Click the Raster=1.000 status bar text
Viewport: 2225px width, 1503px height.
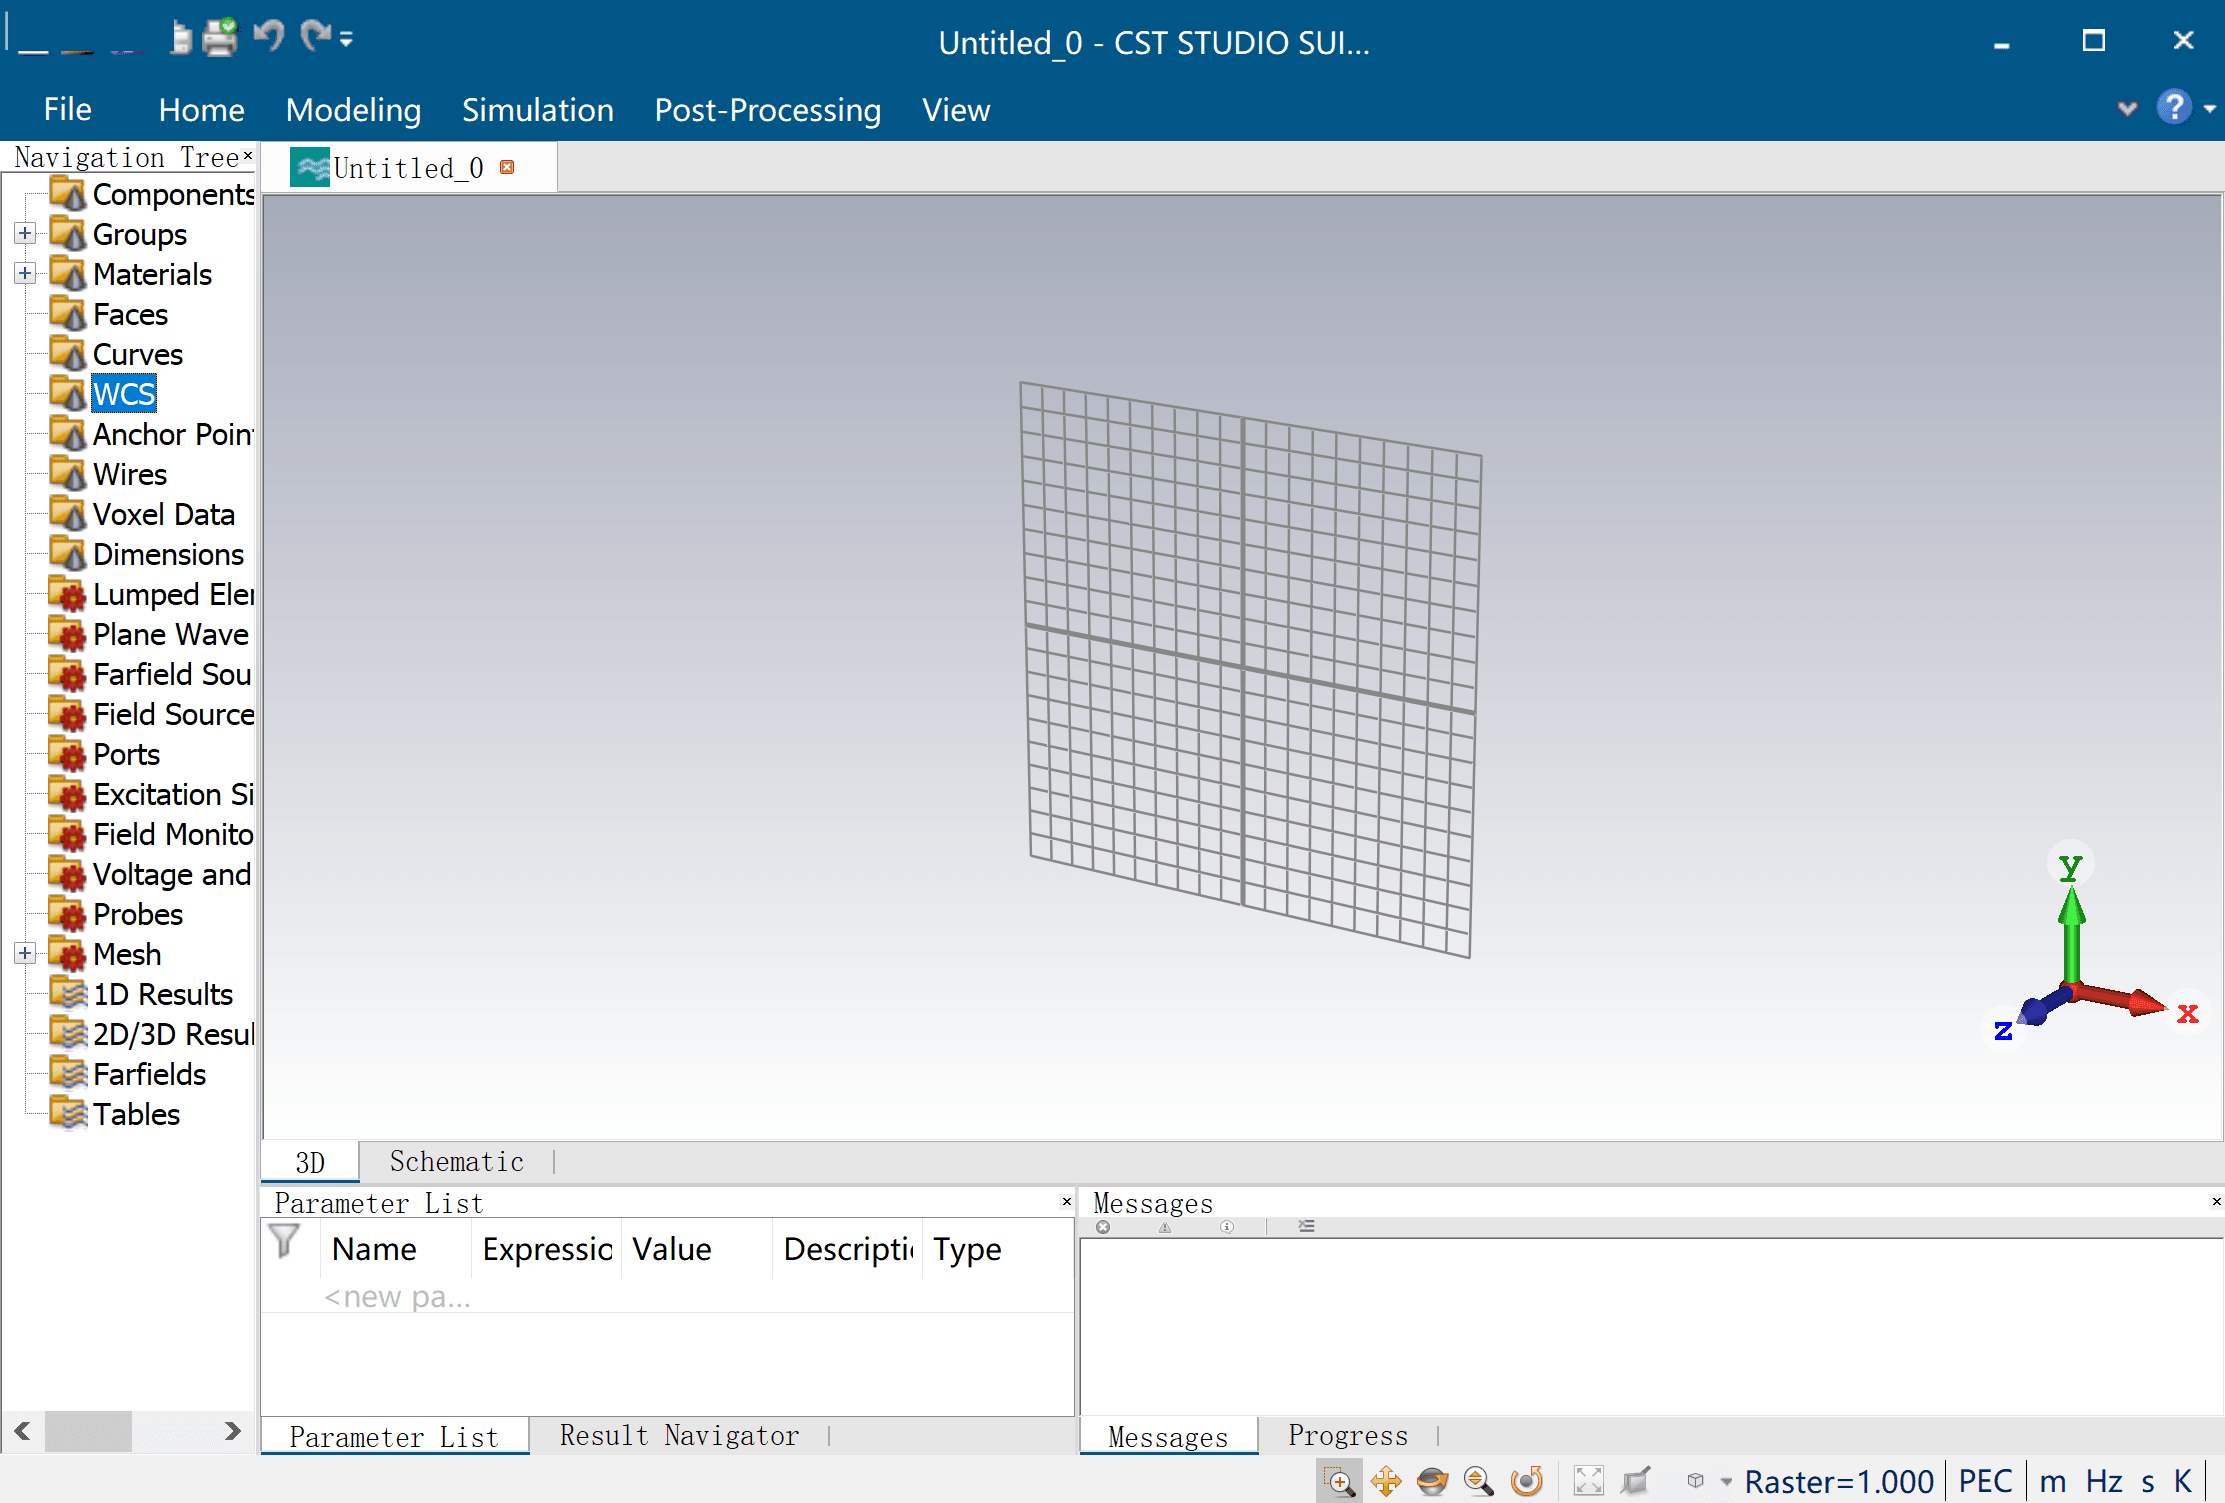[x=1838, y=1481]
